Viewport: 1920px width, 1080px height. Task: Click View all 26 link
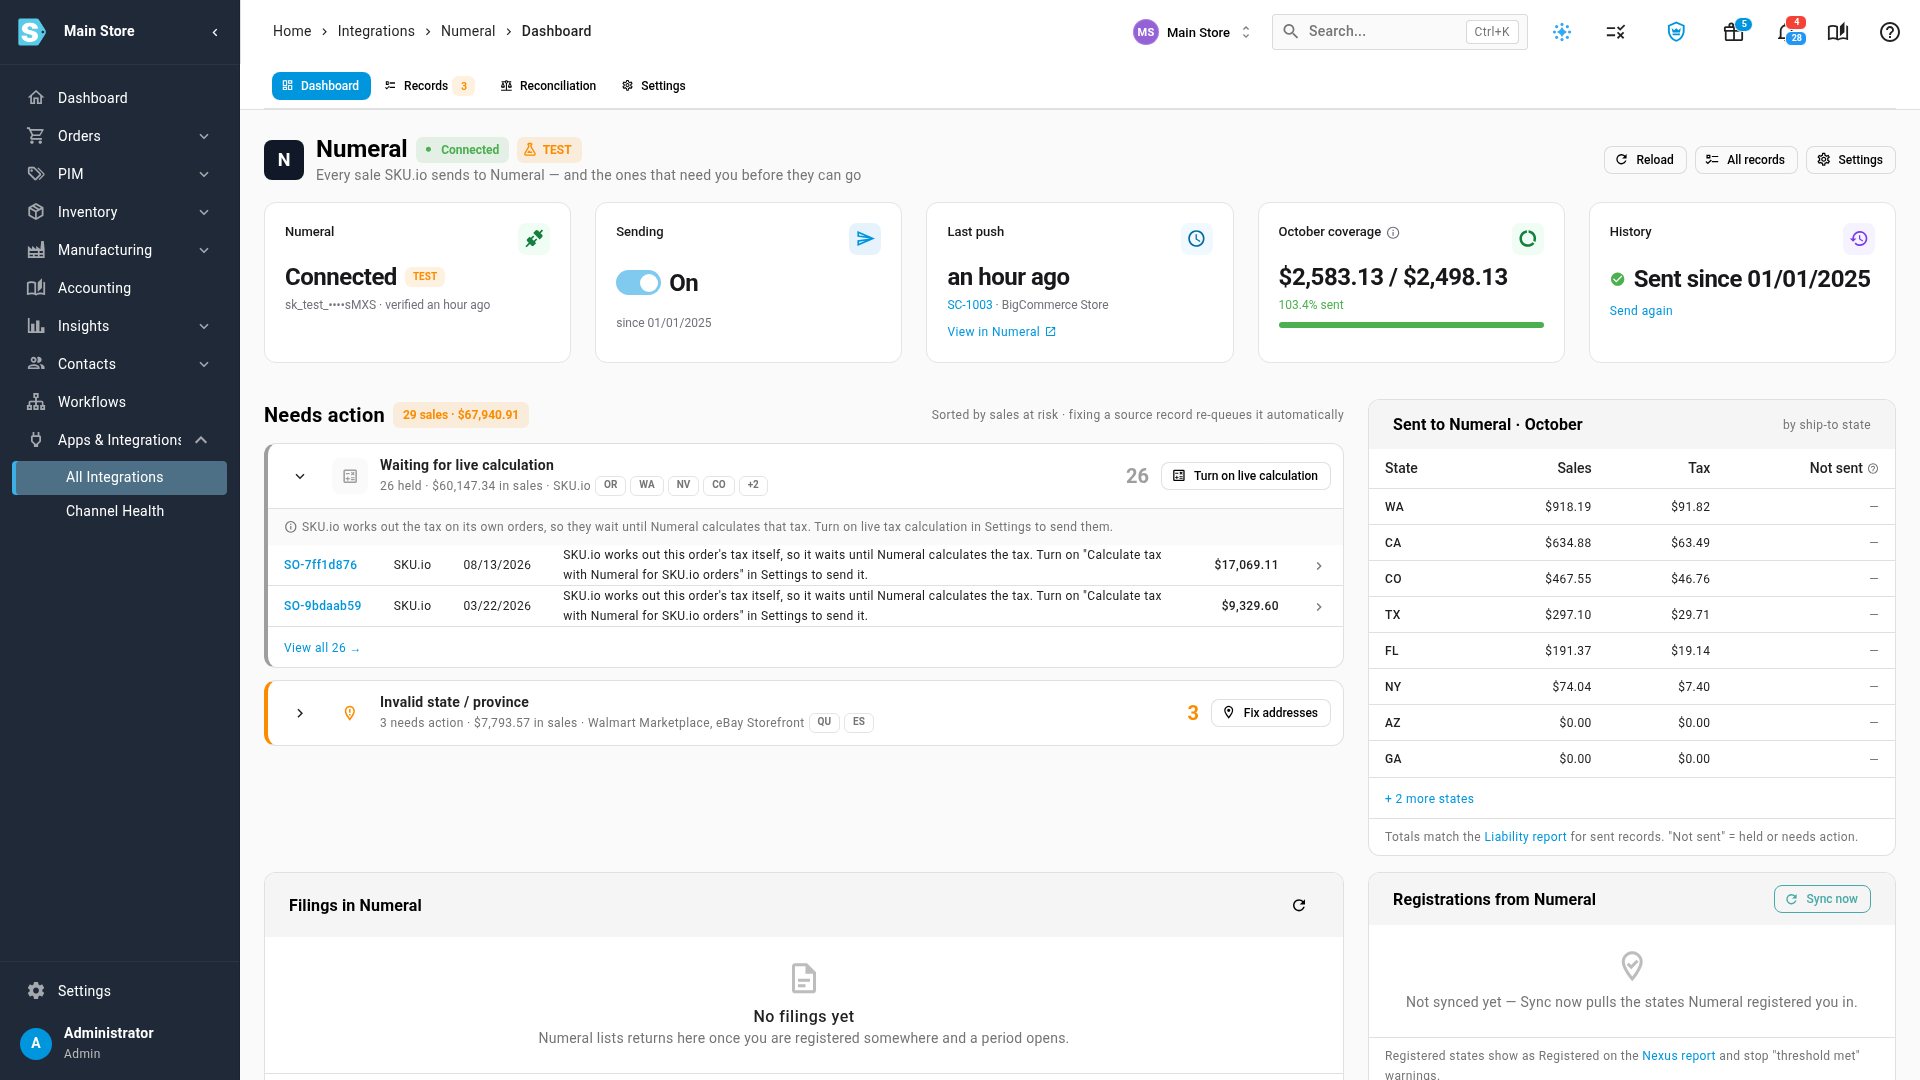pyautogui.click(x=322, y=648)
